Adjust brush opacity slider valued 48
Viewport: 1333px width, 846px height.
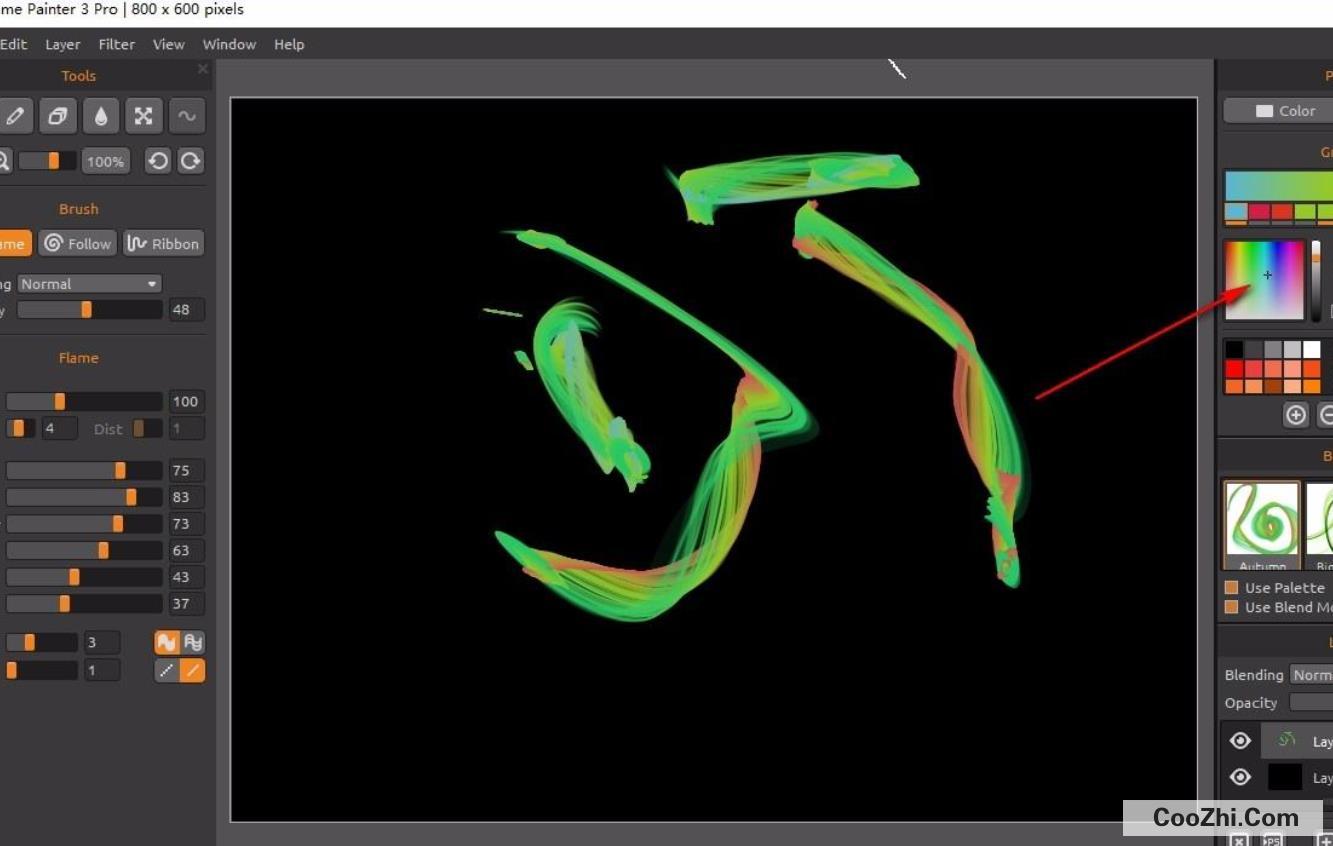[x=89, y=310]
